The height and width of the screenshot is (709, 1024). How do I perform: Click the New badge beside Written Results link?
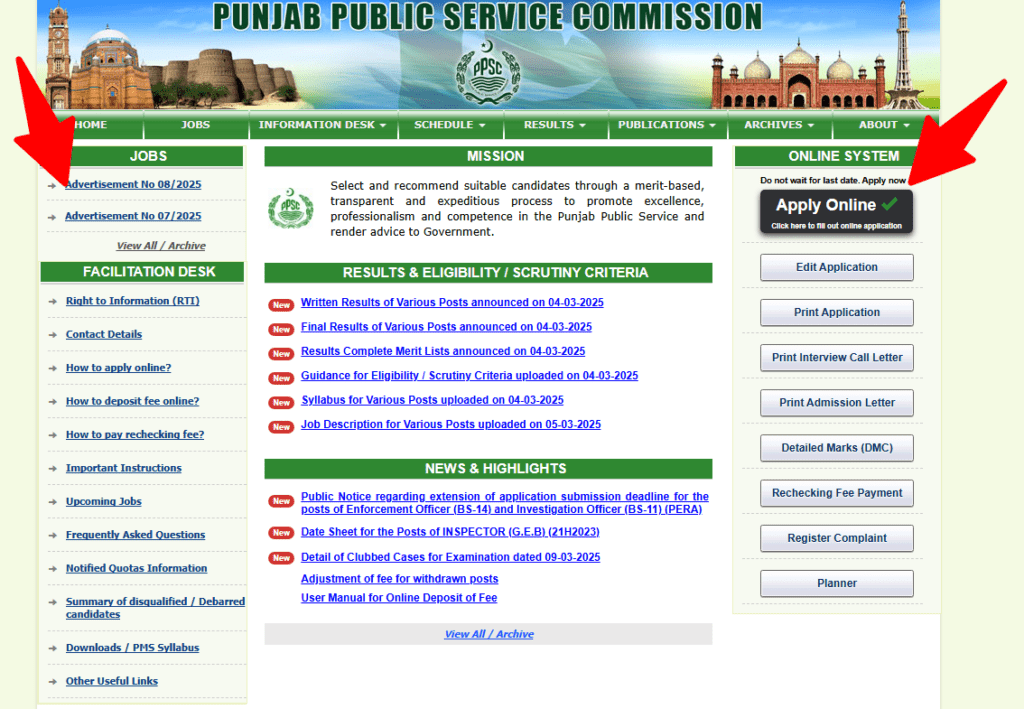click(281, 305)
